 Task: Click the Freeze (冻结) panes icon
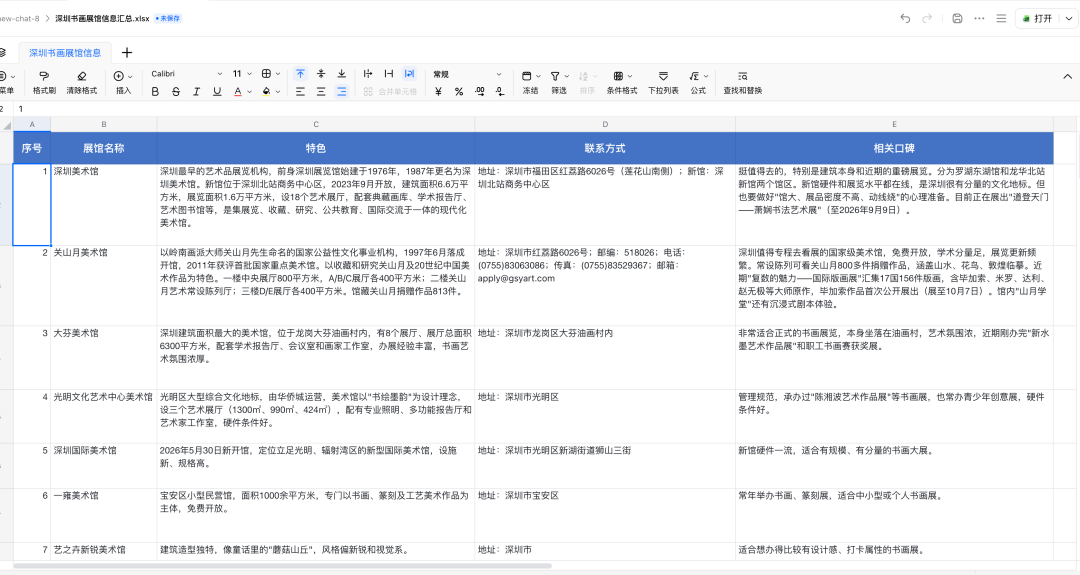point(527,76)
